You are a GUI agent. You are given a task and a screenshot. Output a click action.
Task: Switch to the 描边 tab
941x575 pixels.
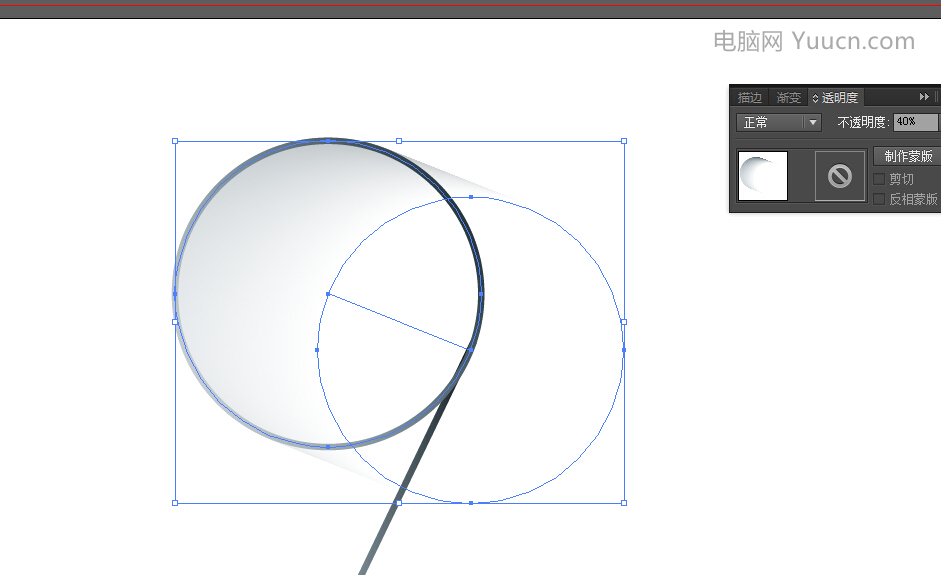coord(750,97)
